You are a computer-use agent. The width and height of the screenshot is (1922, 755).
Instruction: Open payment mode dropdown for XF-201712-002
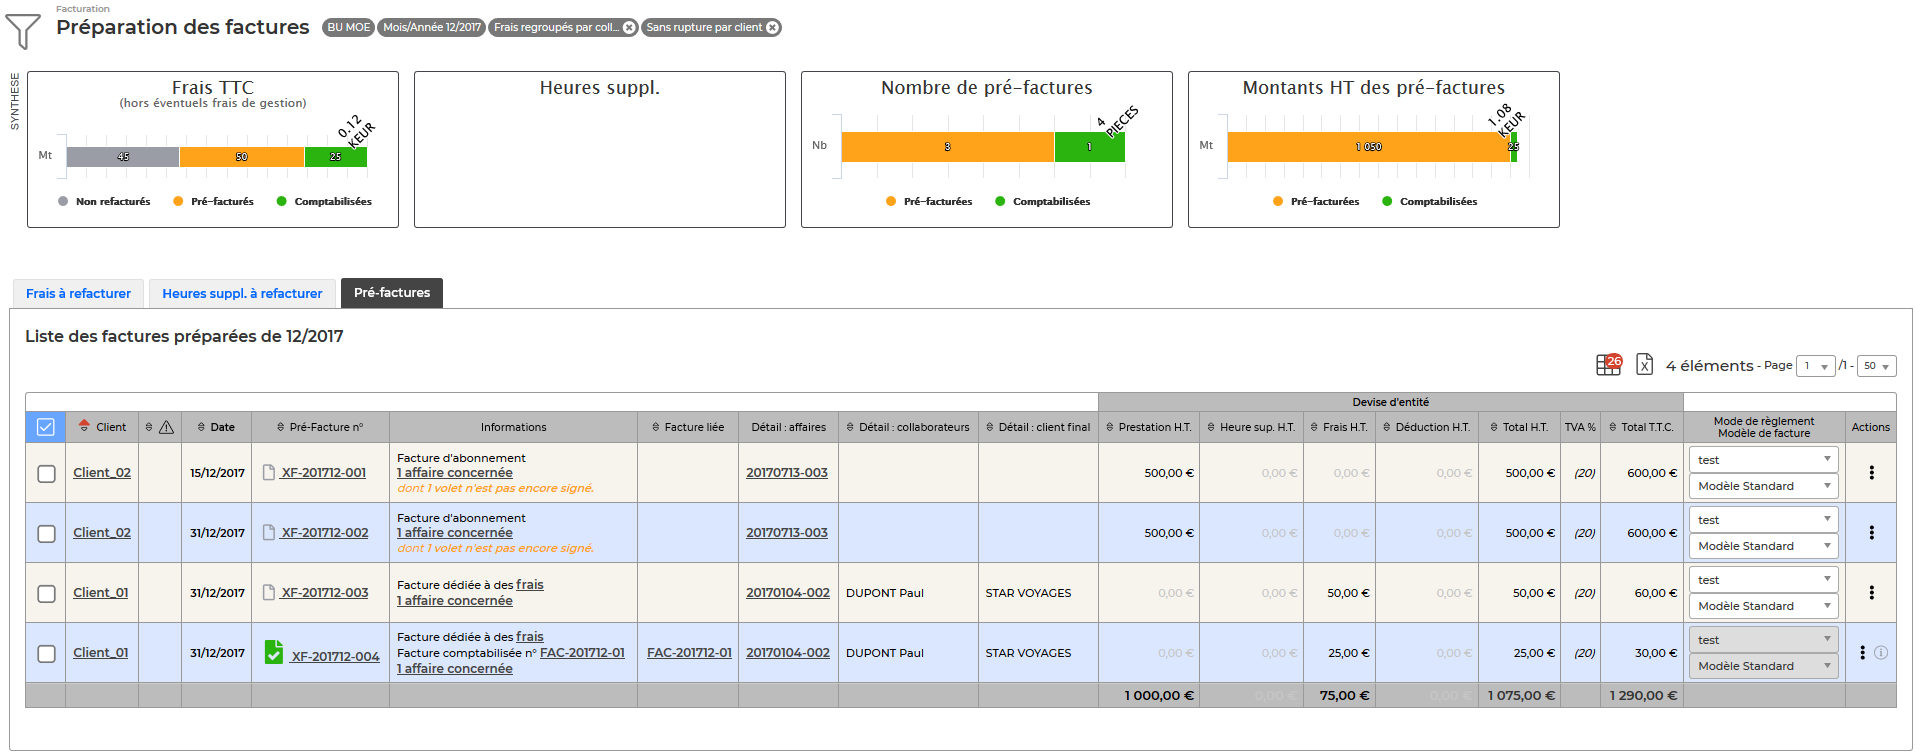click(x=1764, y=520)
